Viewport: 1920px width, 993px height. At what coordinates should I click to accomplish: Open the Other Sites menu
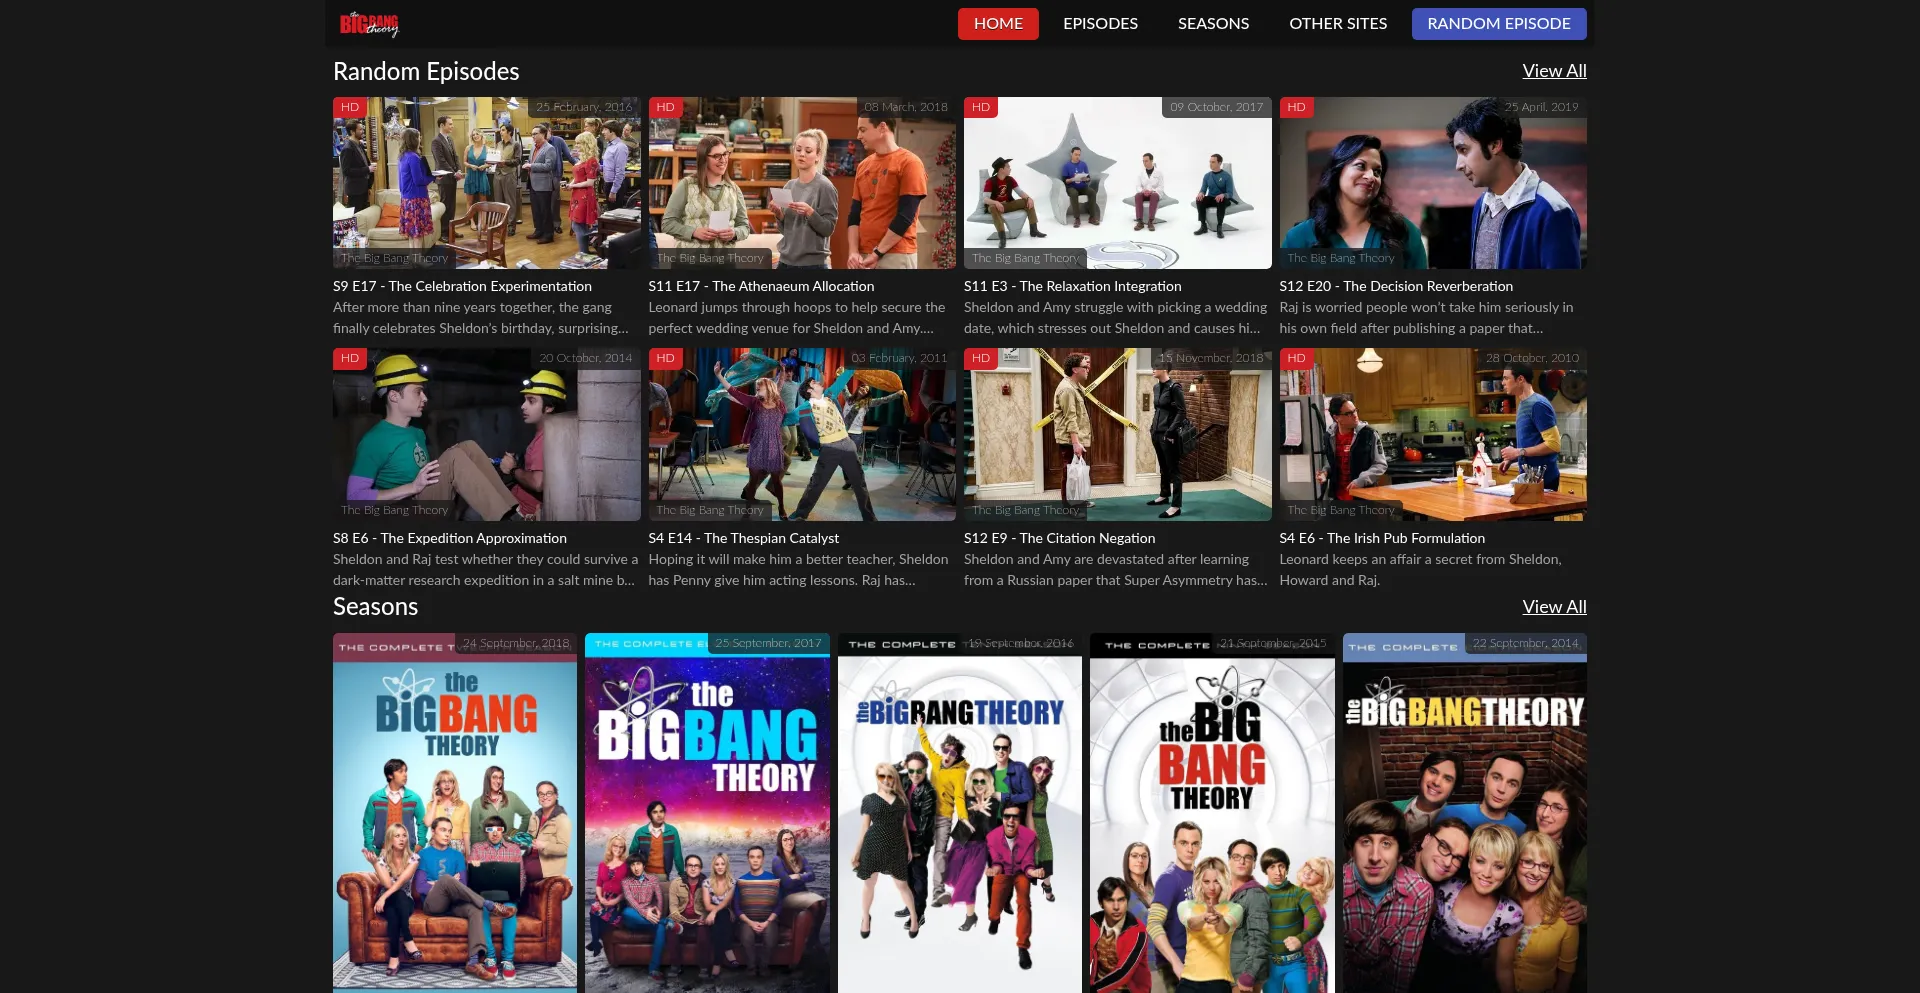click(1337, 24)
